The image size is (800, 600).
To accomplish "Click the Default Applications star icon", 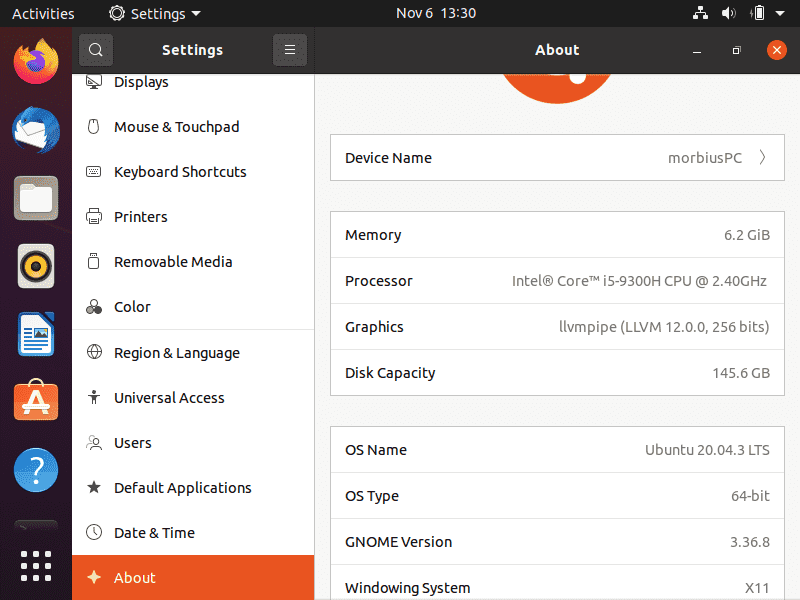I will click(94, 487).
